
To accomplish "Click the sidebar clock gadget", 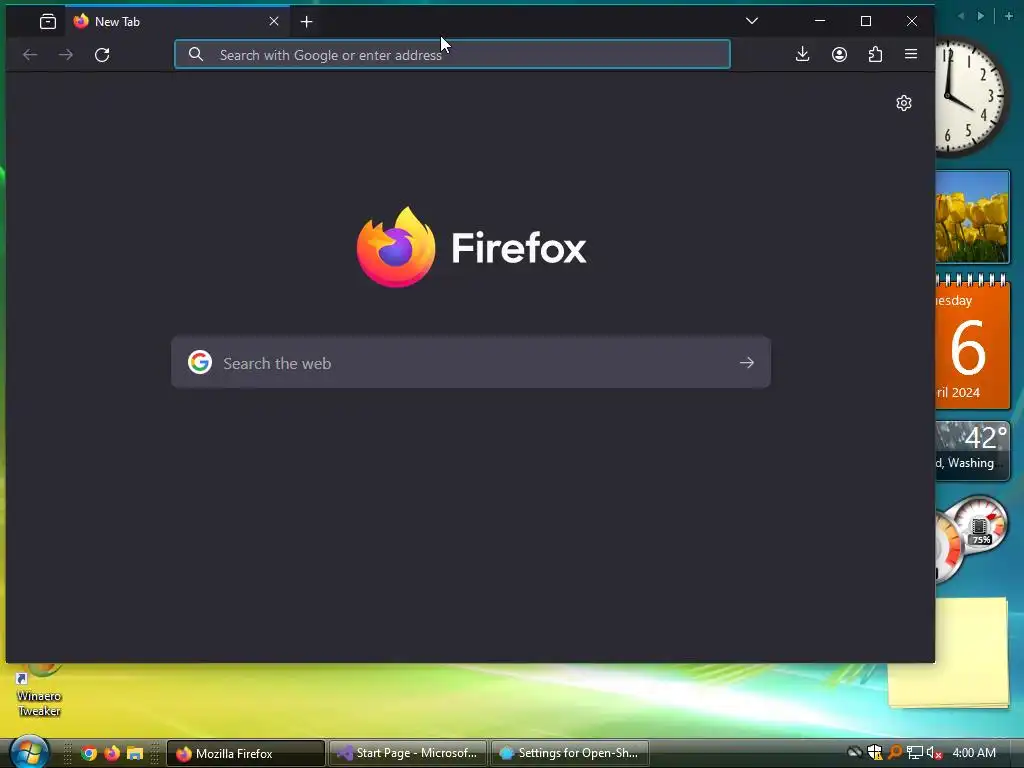I will pos(971,97).
